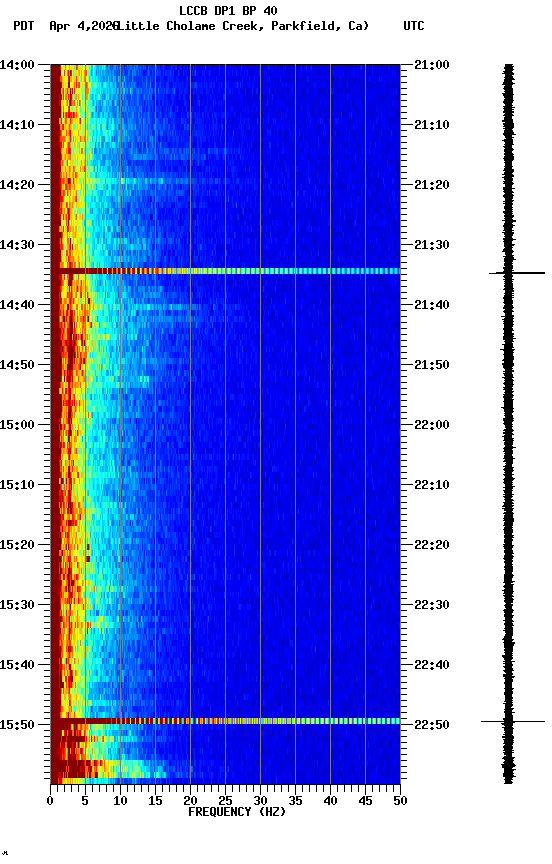The image size is (552, 864).
Task: Click the UTC '22:20' time label
Action: pyautogui.click(x=432, y=545)
